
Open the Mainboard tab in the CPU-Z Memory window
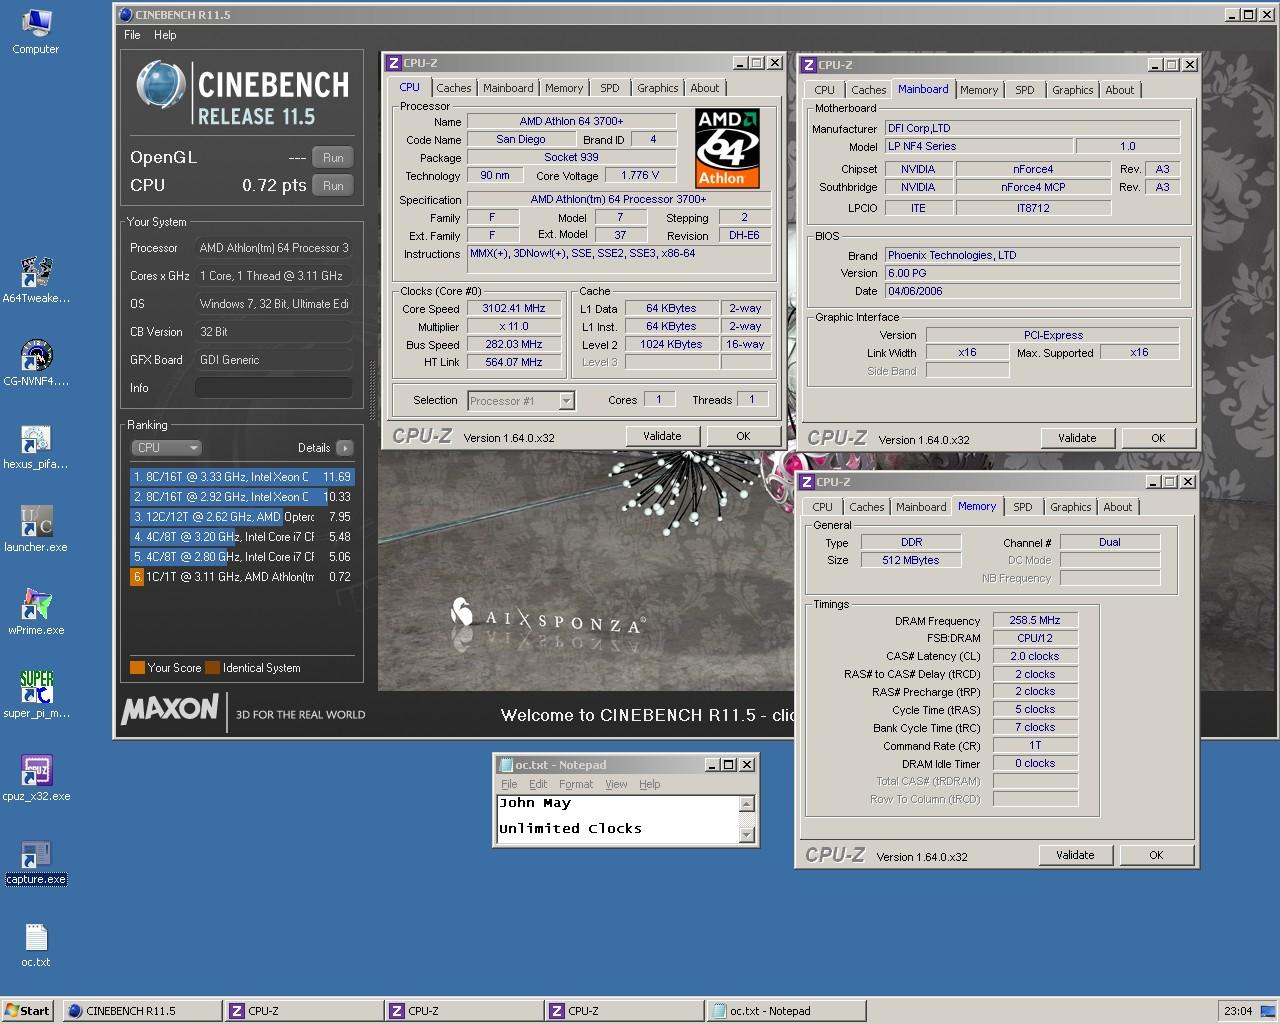(x=921, y=507)
